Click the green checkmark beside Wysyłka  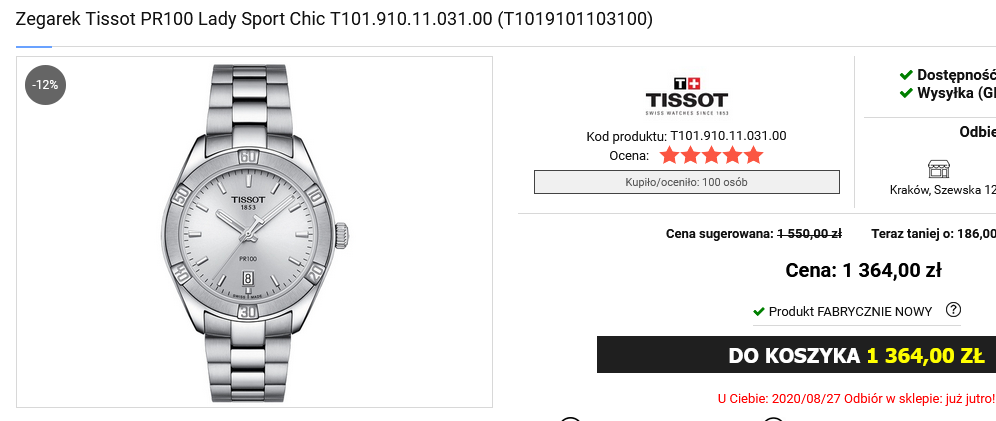[906, 93]
